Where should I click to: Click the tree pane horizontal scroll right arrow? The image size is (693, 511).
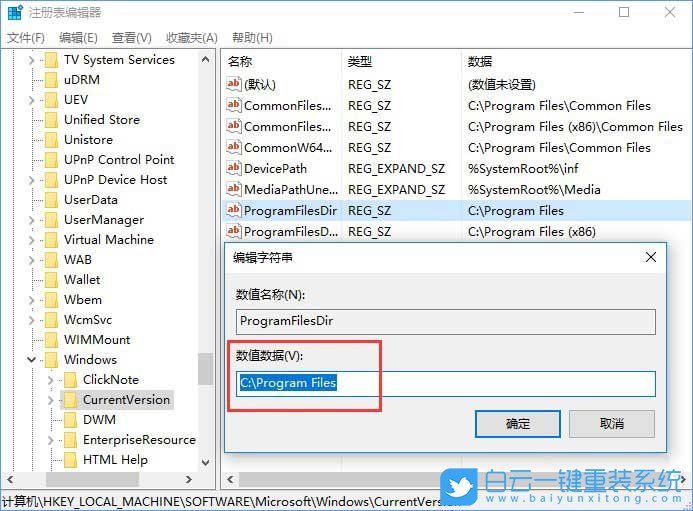tap(189, 479)
